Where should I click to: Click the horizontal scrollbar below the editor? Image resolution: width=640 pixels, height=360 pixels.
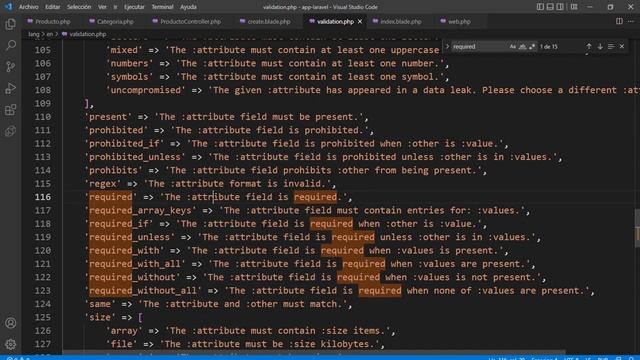point(314,351)
